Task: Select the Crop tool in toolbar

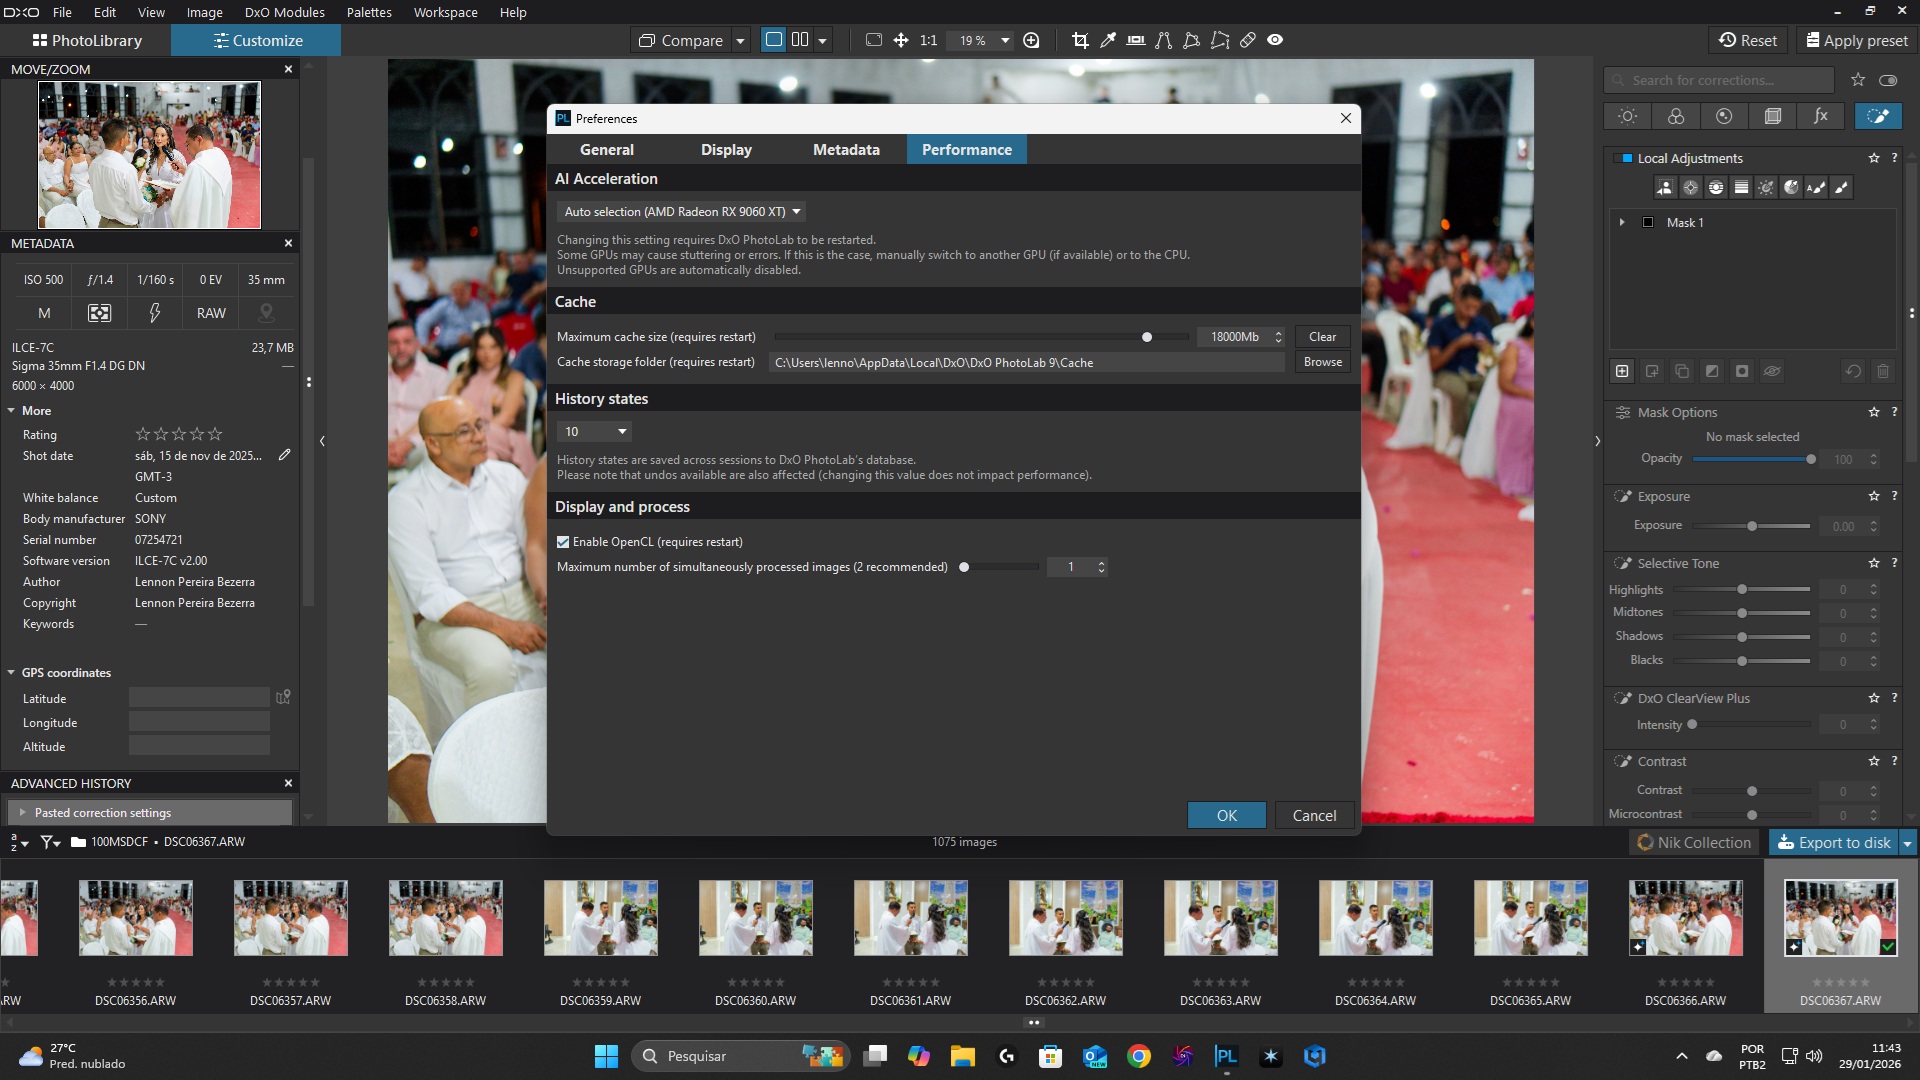Action: (1080, 40)
